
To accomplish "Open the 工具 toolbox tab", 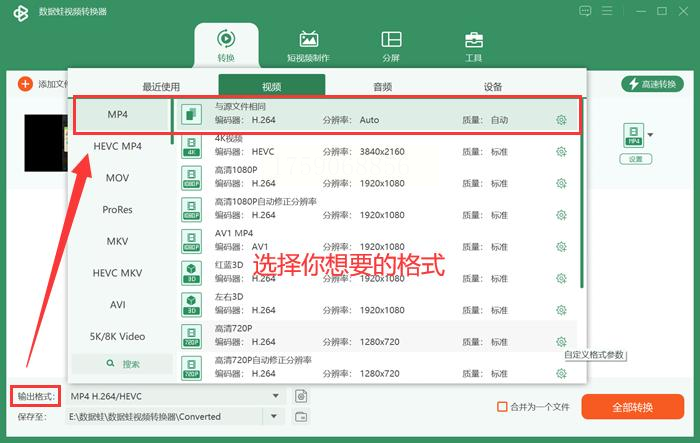I will [x=474, y=46].
